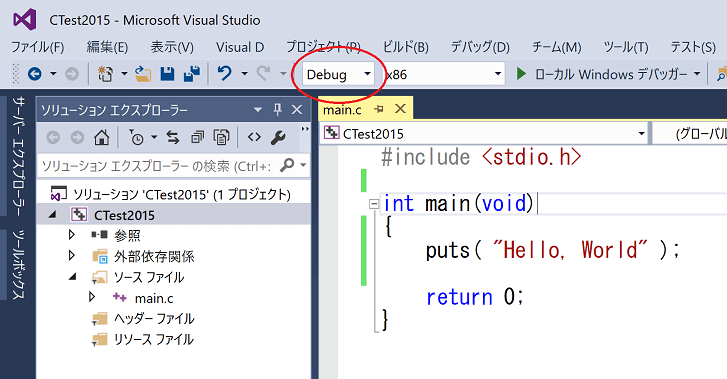
Task: Open the navigate backward history dropdown arrow
Action: tap(53, 74)
